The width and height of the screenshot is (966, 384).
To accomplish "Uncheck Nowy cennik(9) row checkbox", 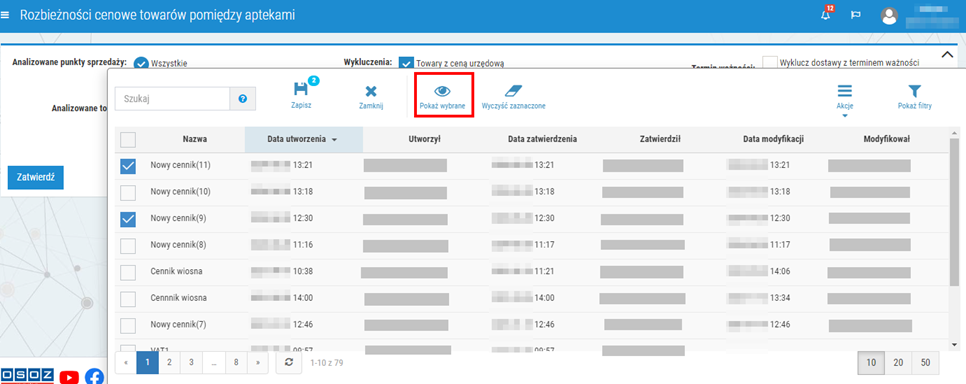I will [128, 219].
